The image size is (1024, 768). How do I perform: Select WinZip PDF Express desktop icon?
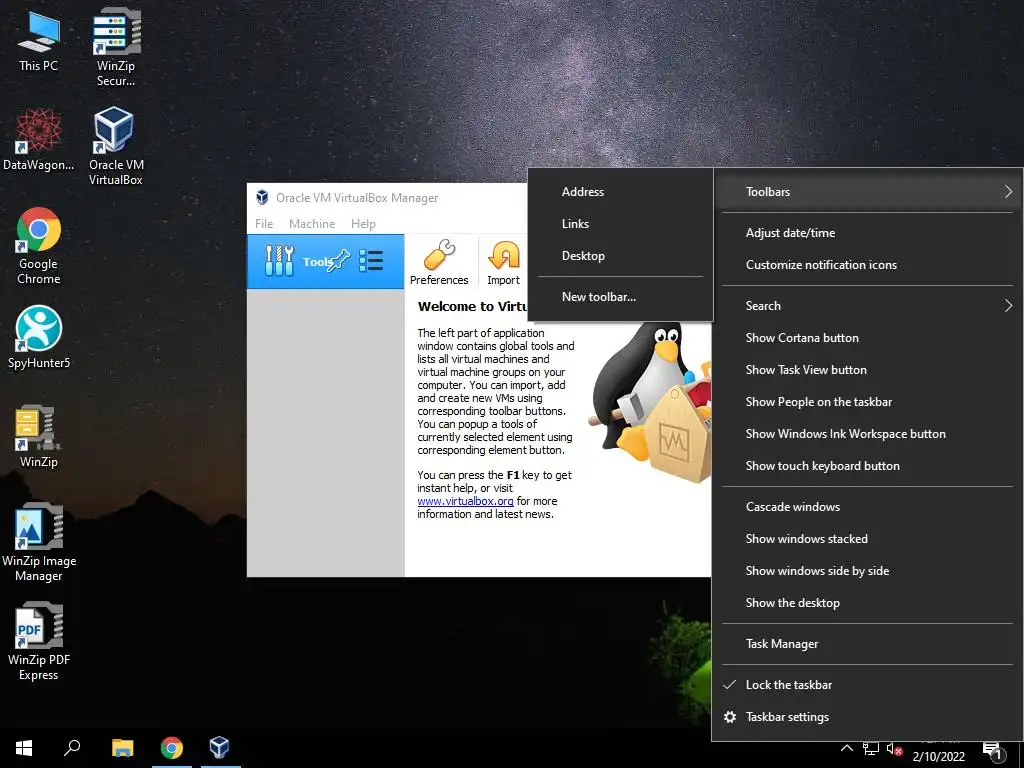[39, 641]
